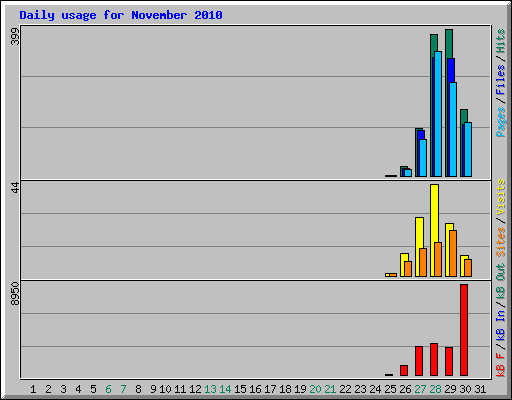This screenshot has width=512, height=400.
Task: Click the cyan Pages bar for day 29
Action: 453,129
